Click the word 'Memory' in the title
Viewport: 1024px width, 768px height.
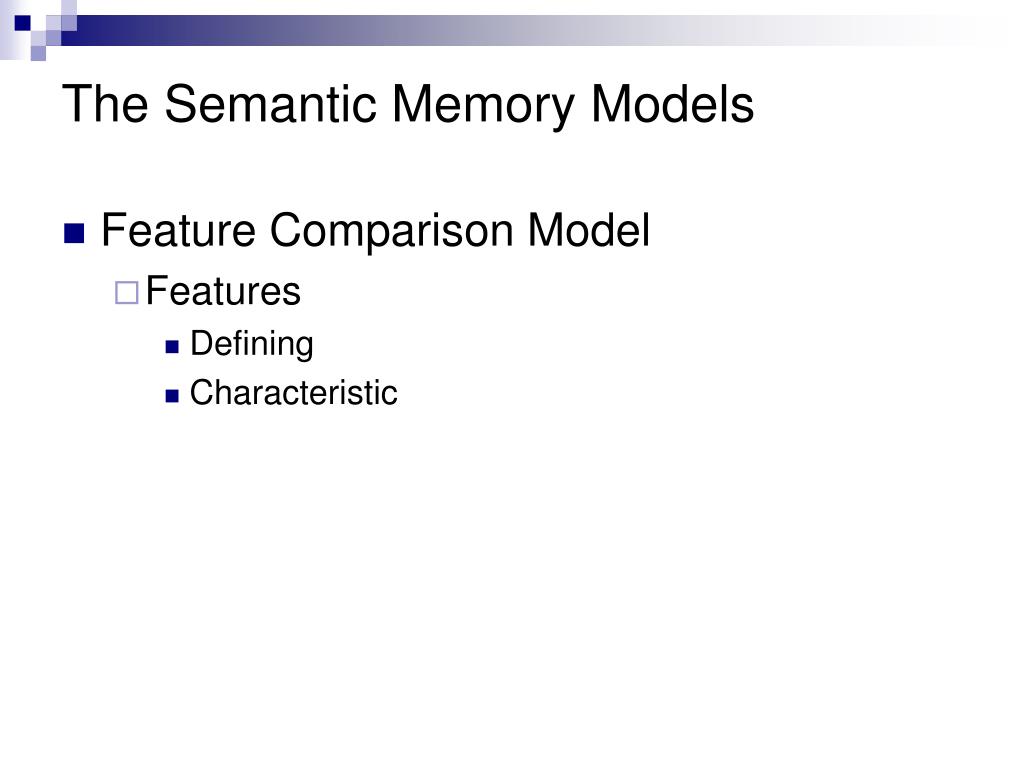483,106
